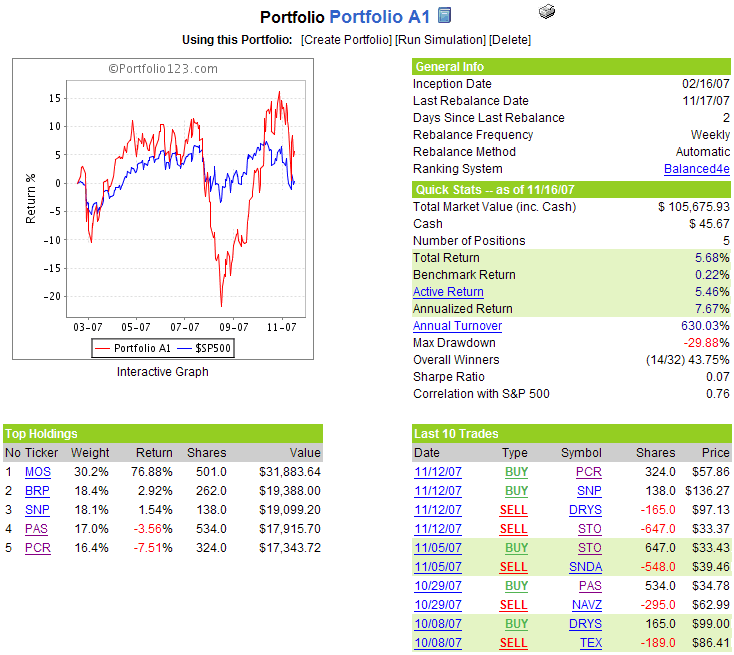Screen dimensions: 734x655
Task: Click the printer icon near the title
Action: [x=547, y=11]
